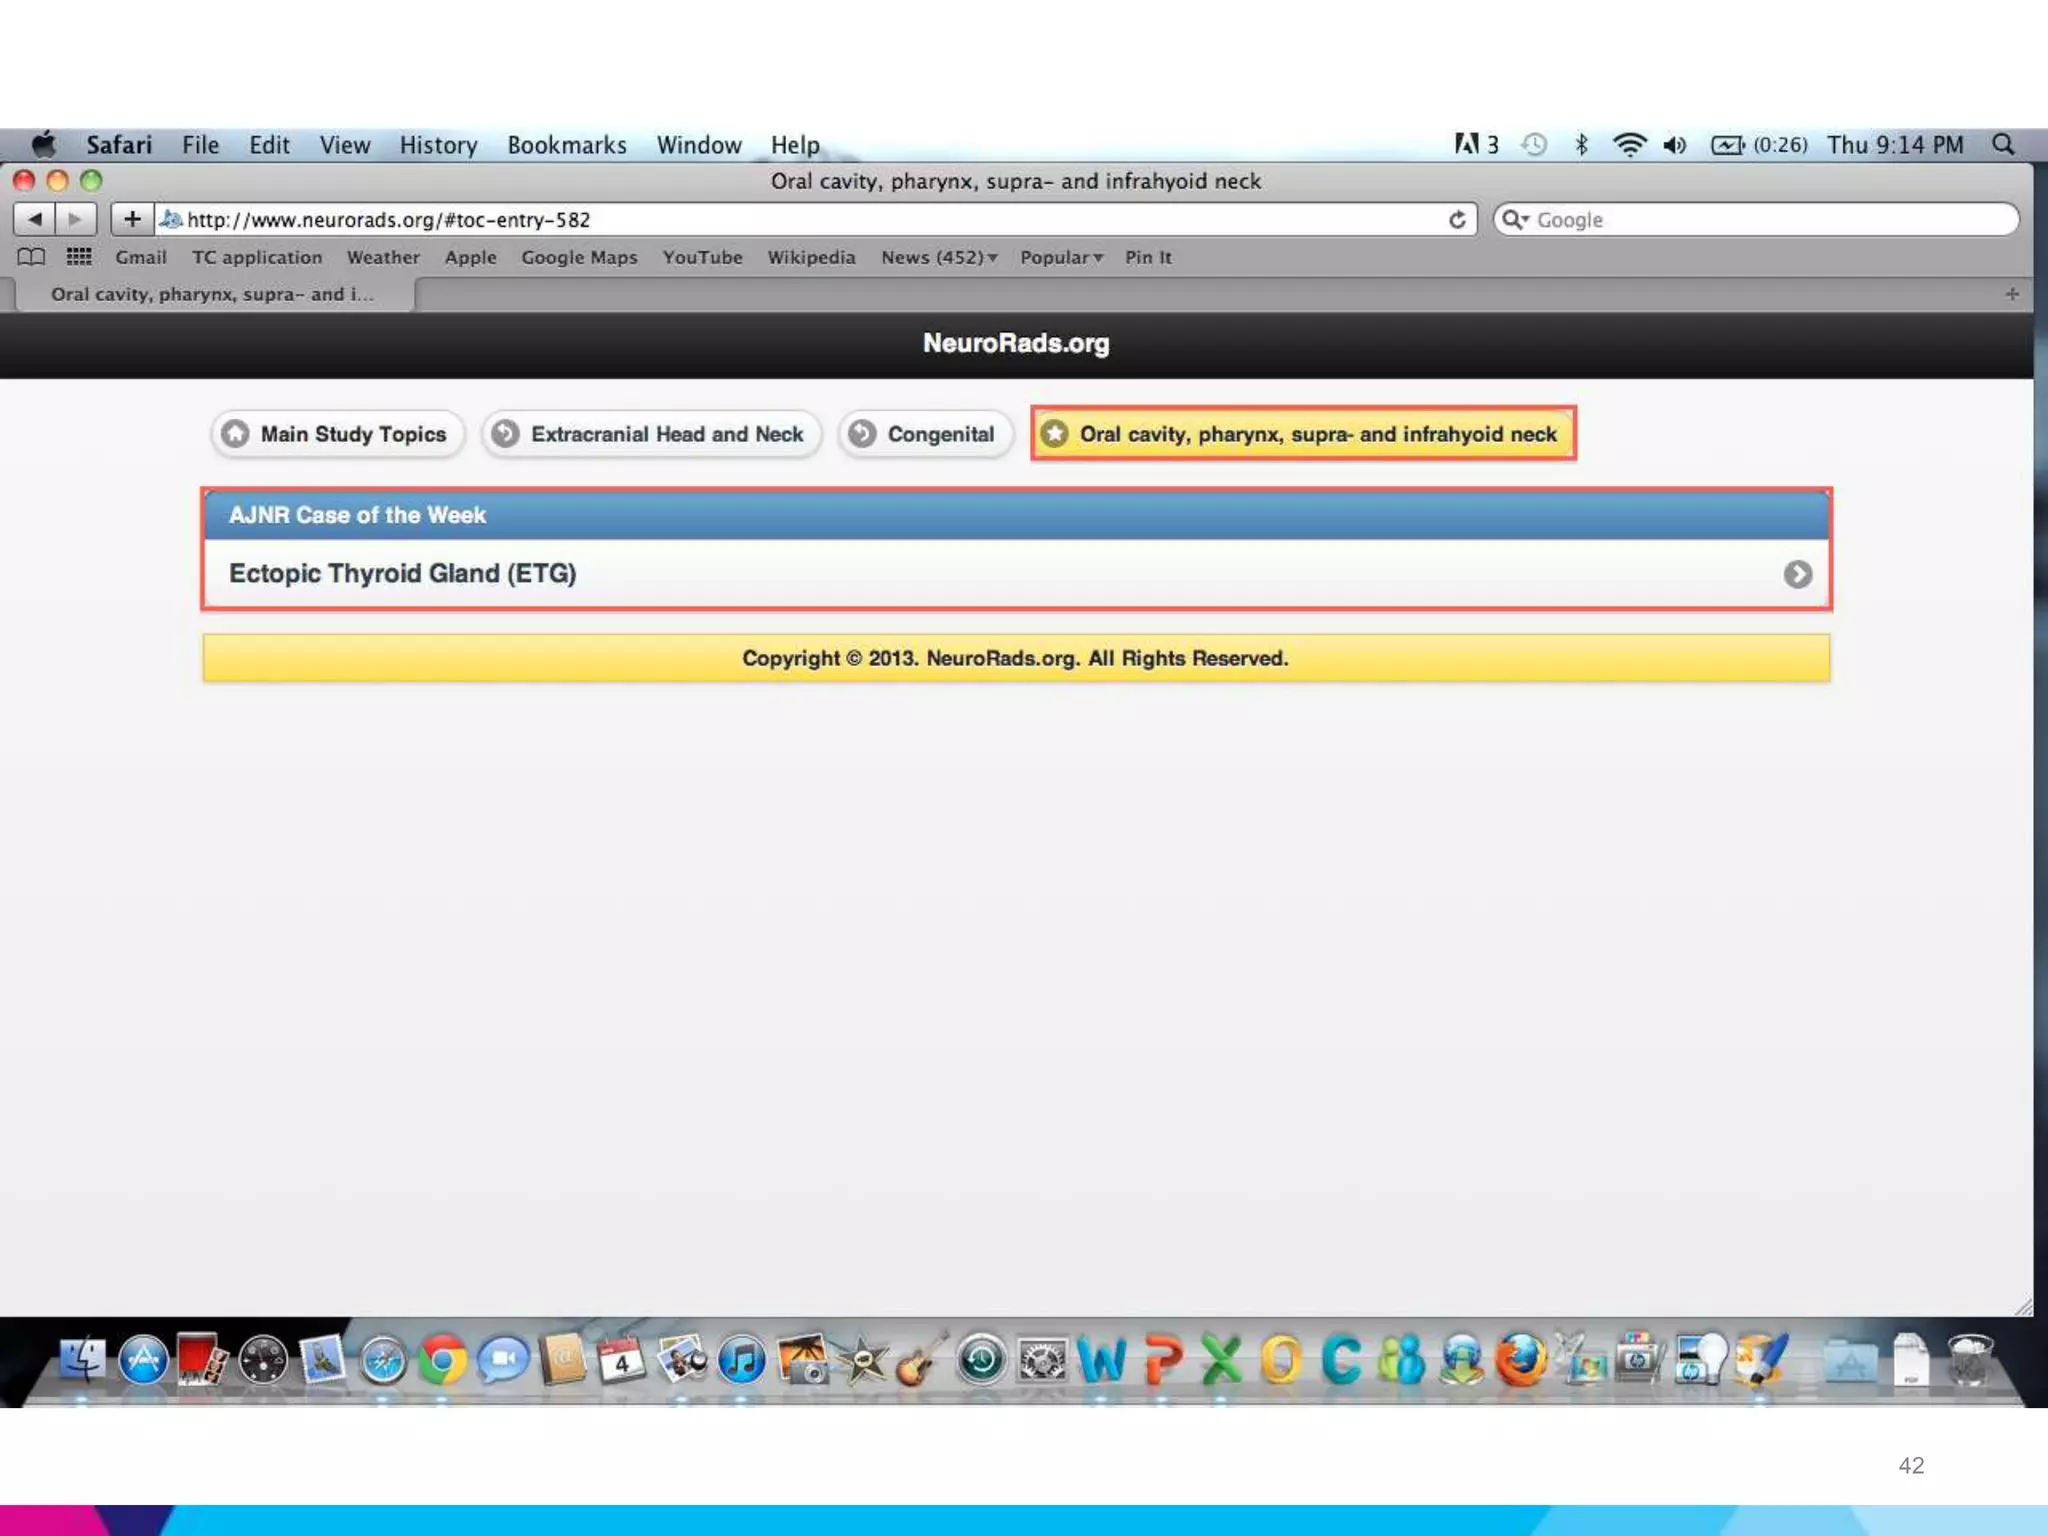Expand the Popular bookmarks dropdown
This screenshot has width=2048, height=1536.
click(x=1061, y=257)
